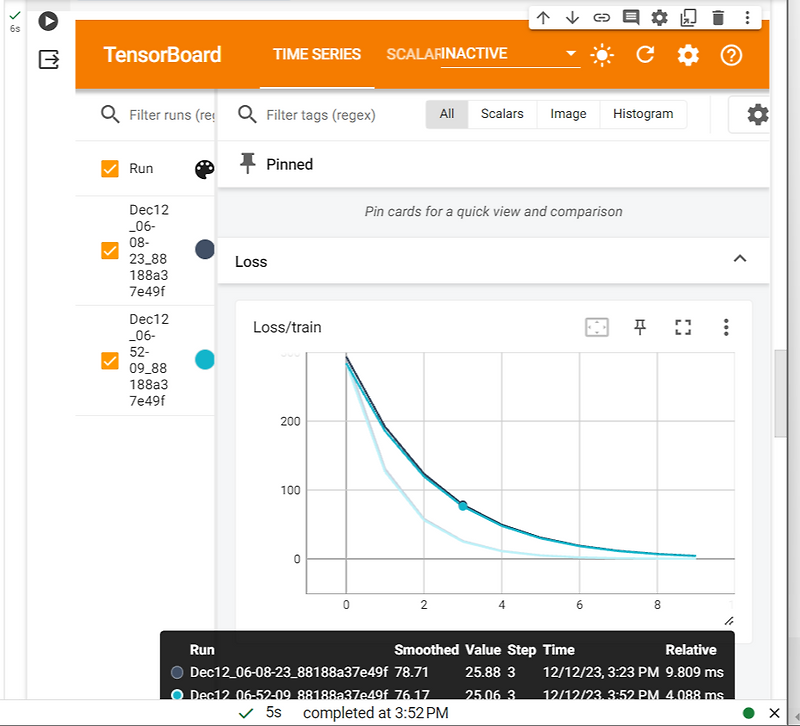Open more options for Loss/train card

[x=726, y=327]
